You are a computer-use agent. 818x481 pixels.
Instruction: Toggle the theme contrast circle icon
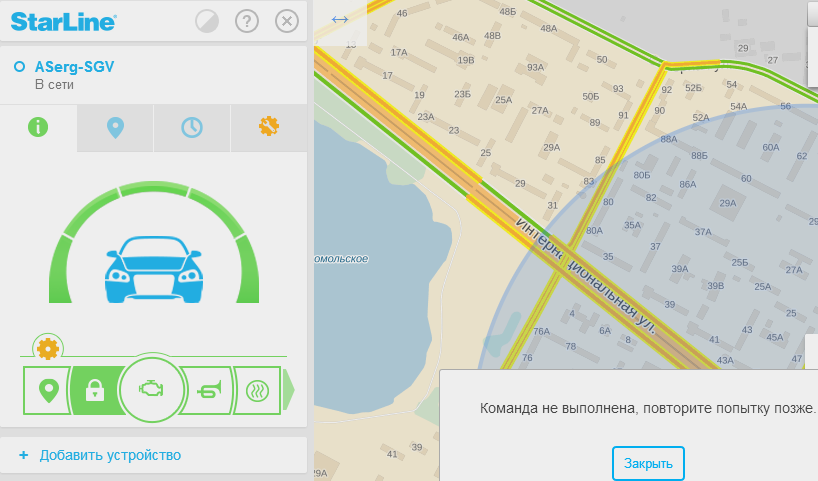(x=207, y=21)
